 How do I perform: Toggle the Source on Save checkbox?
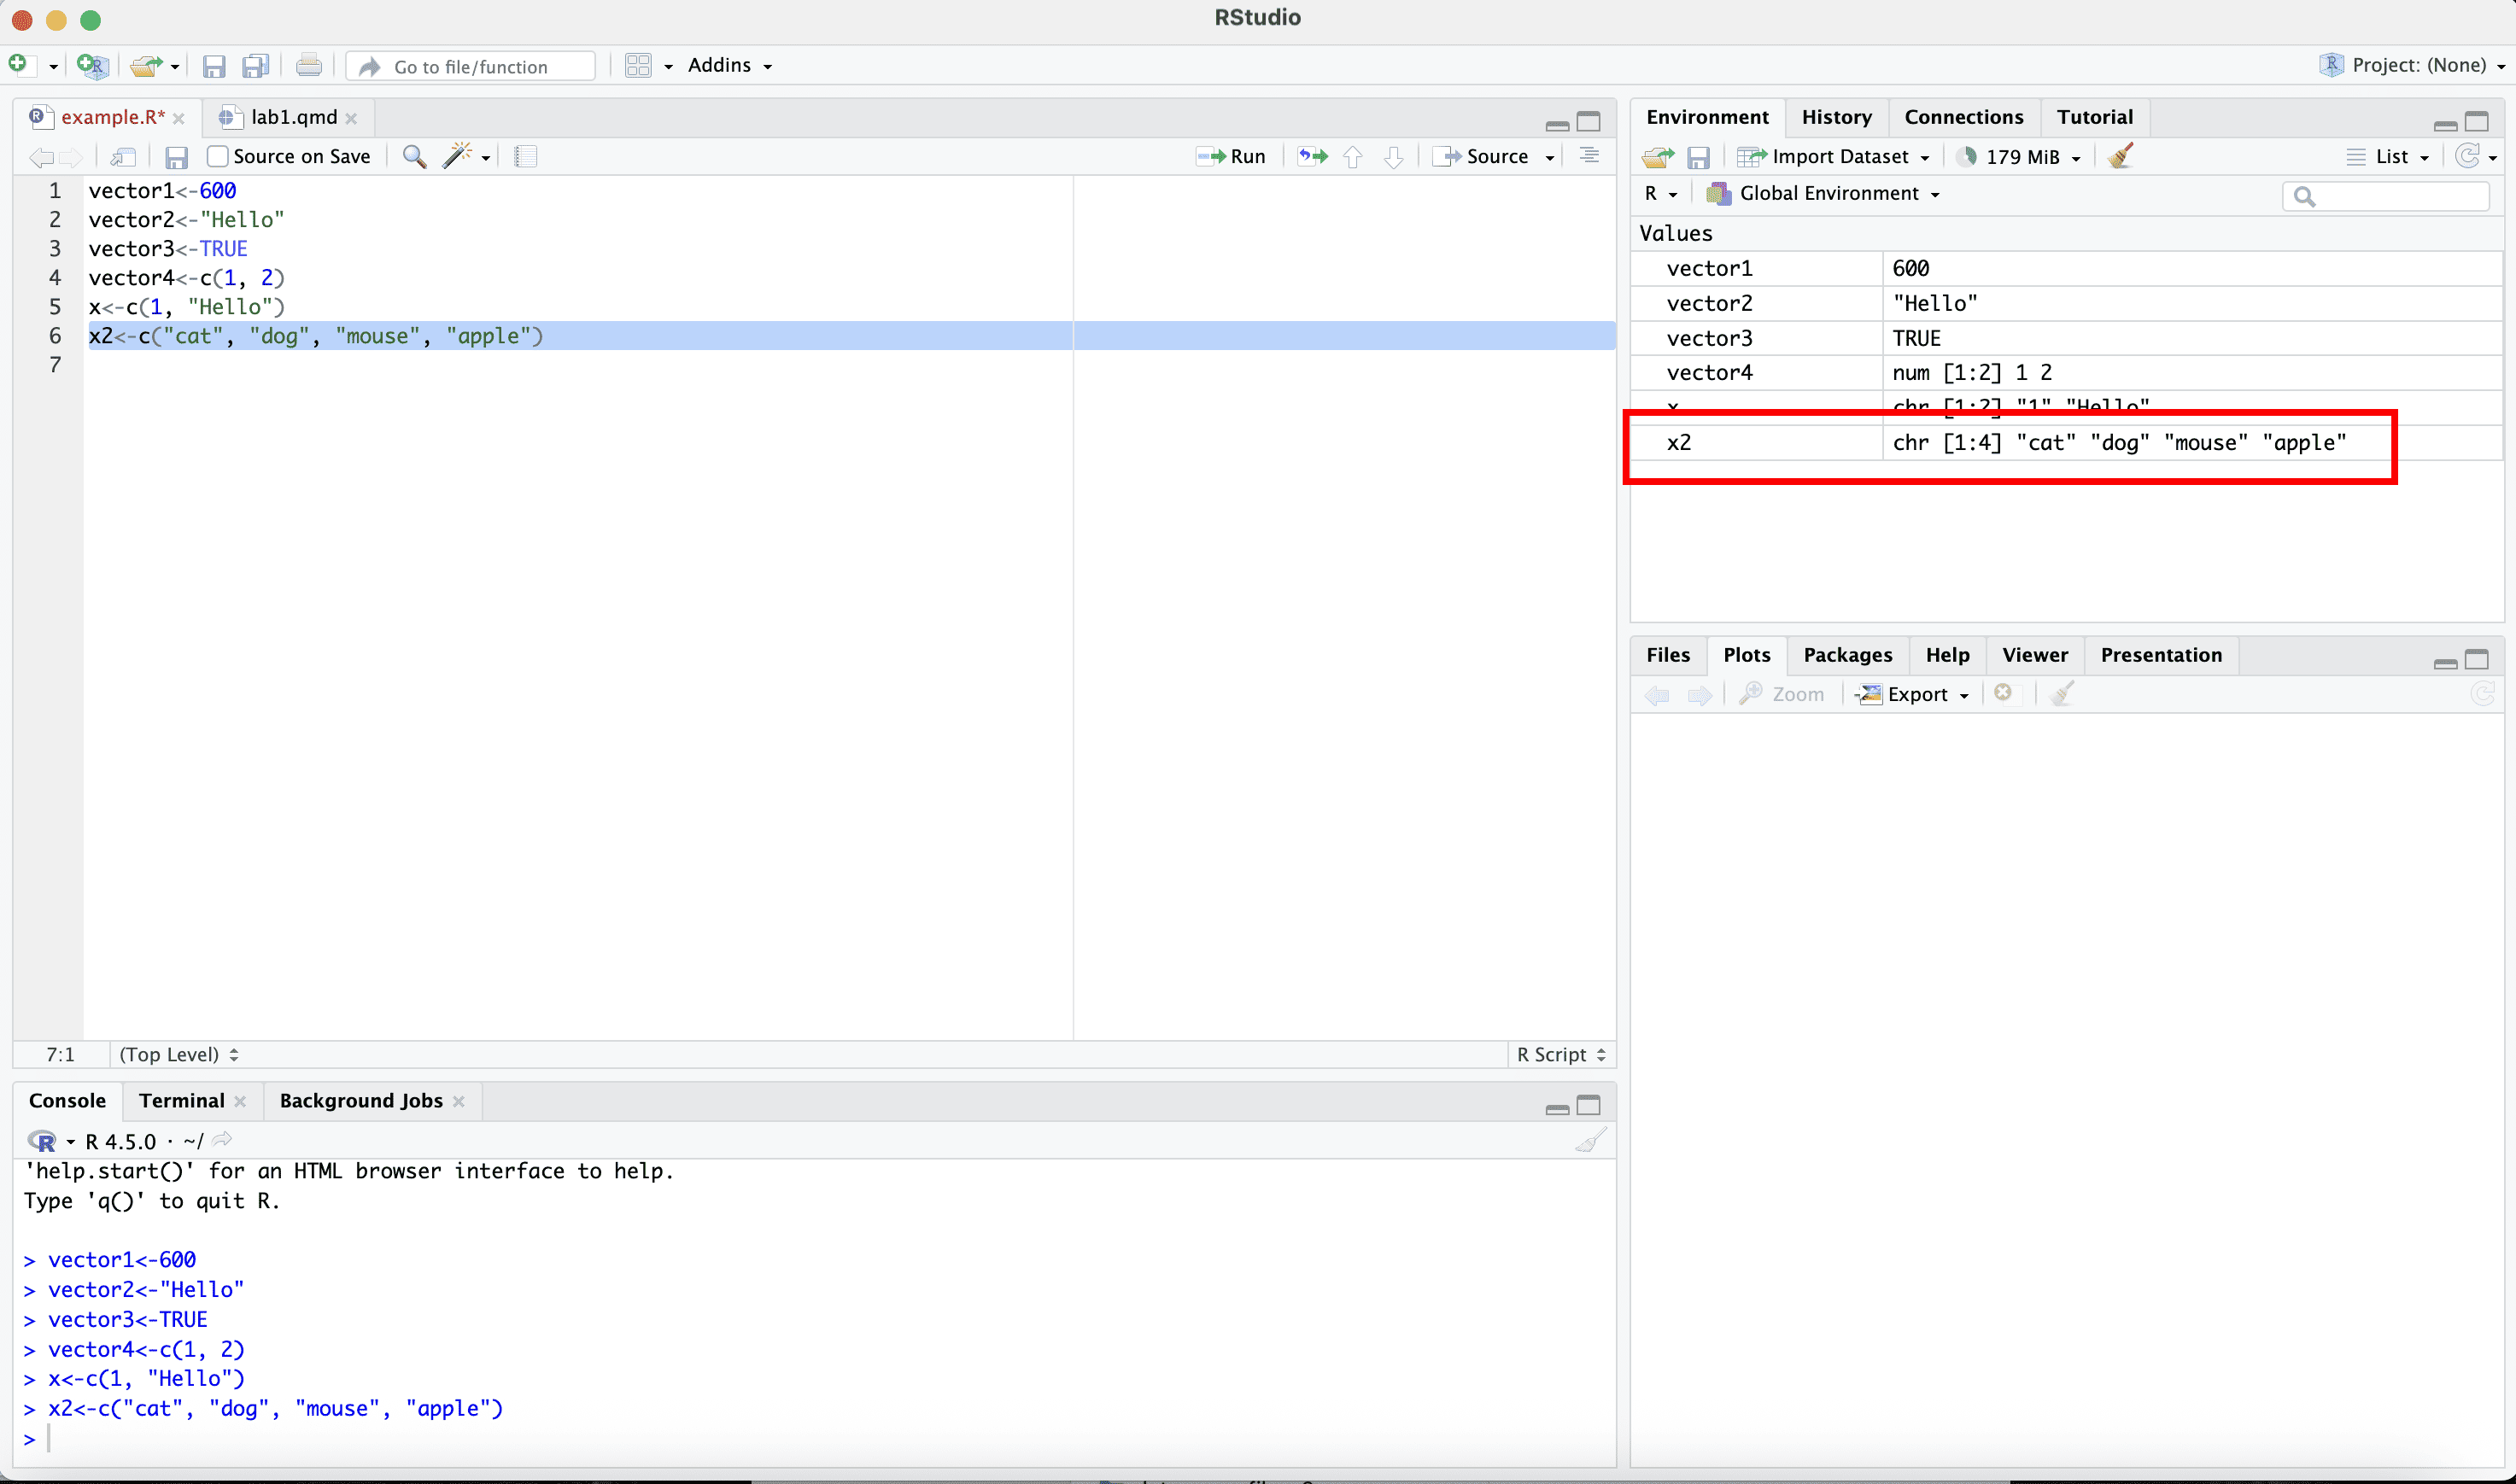pos(217,156)
